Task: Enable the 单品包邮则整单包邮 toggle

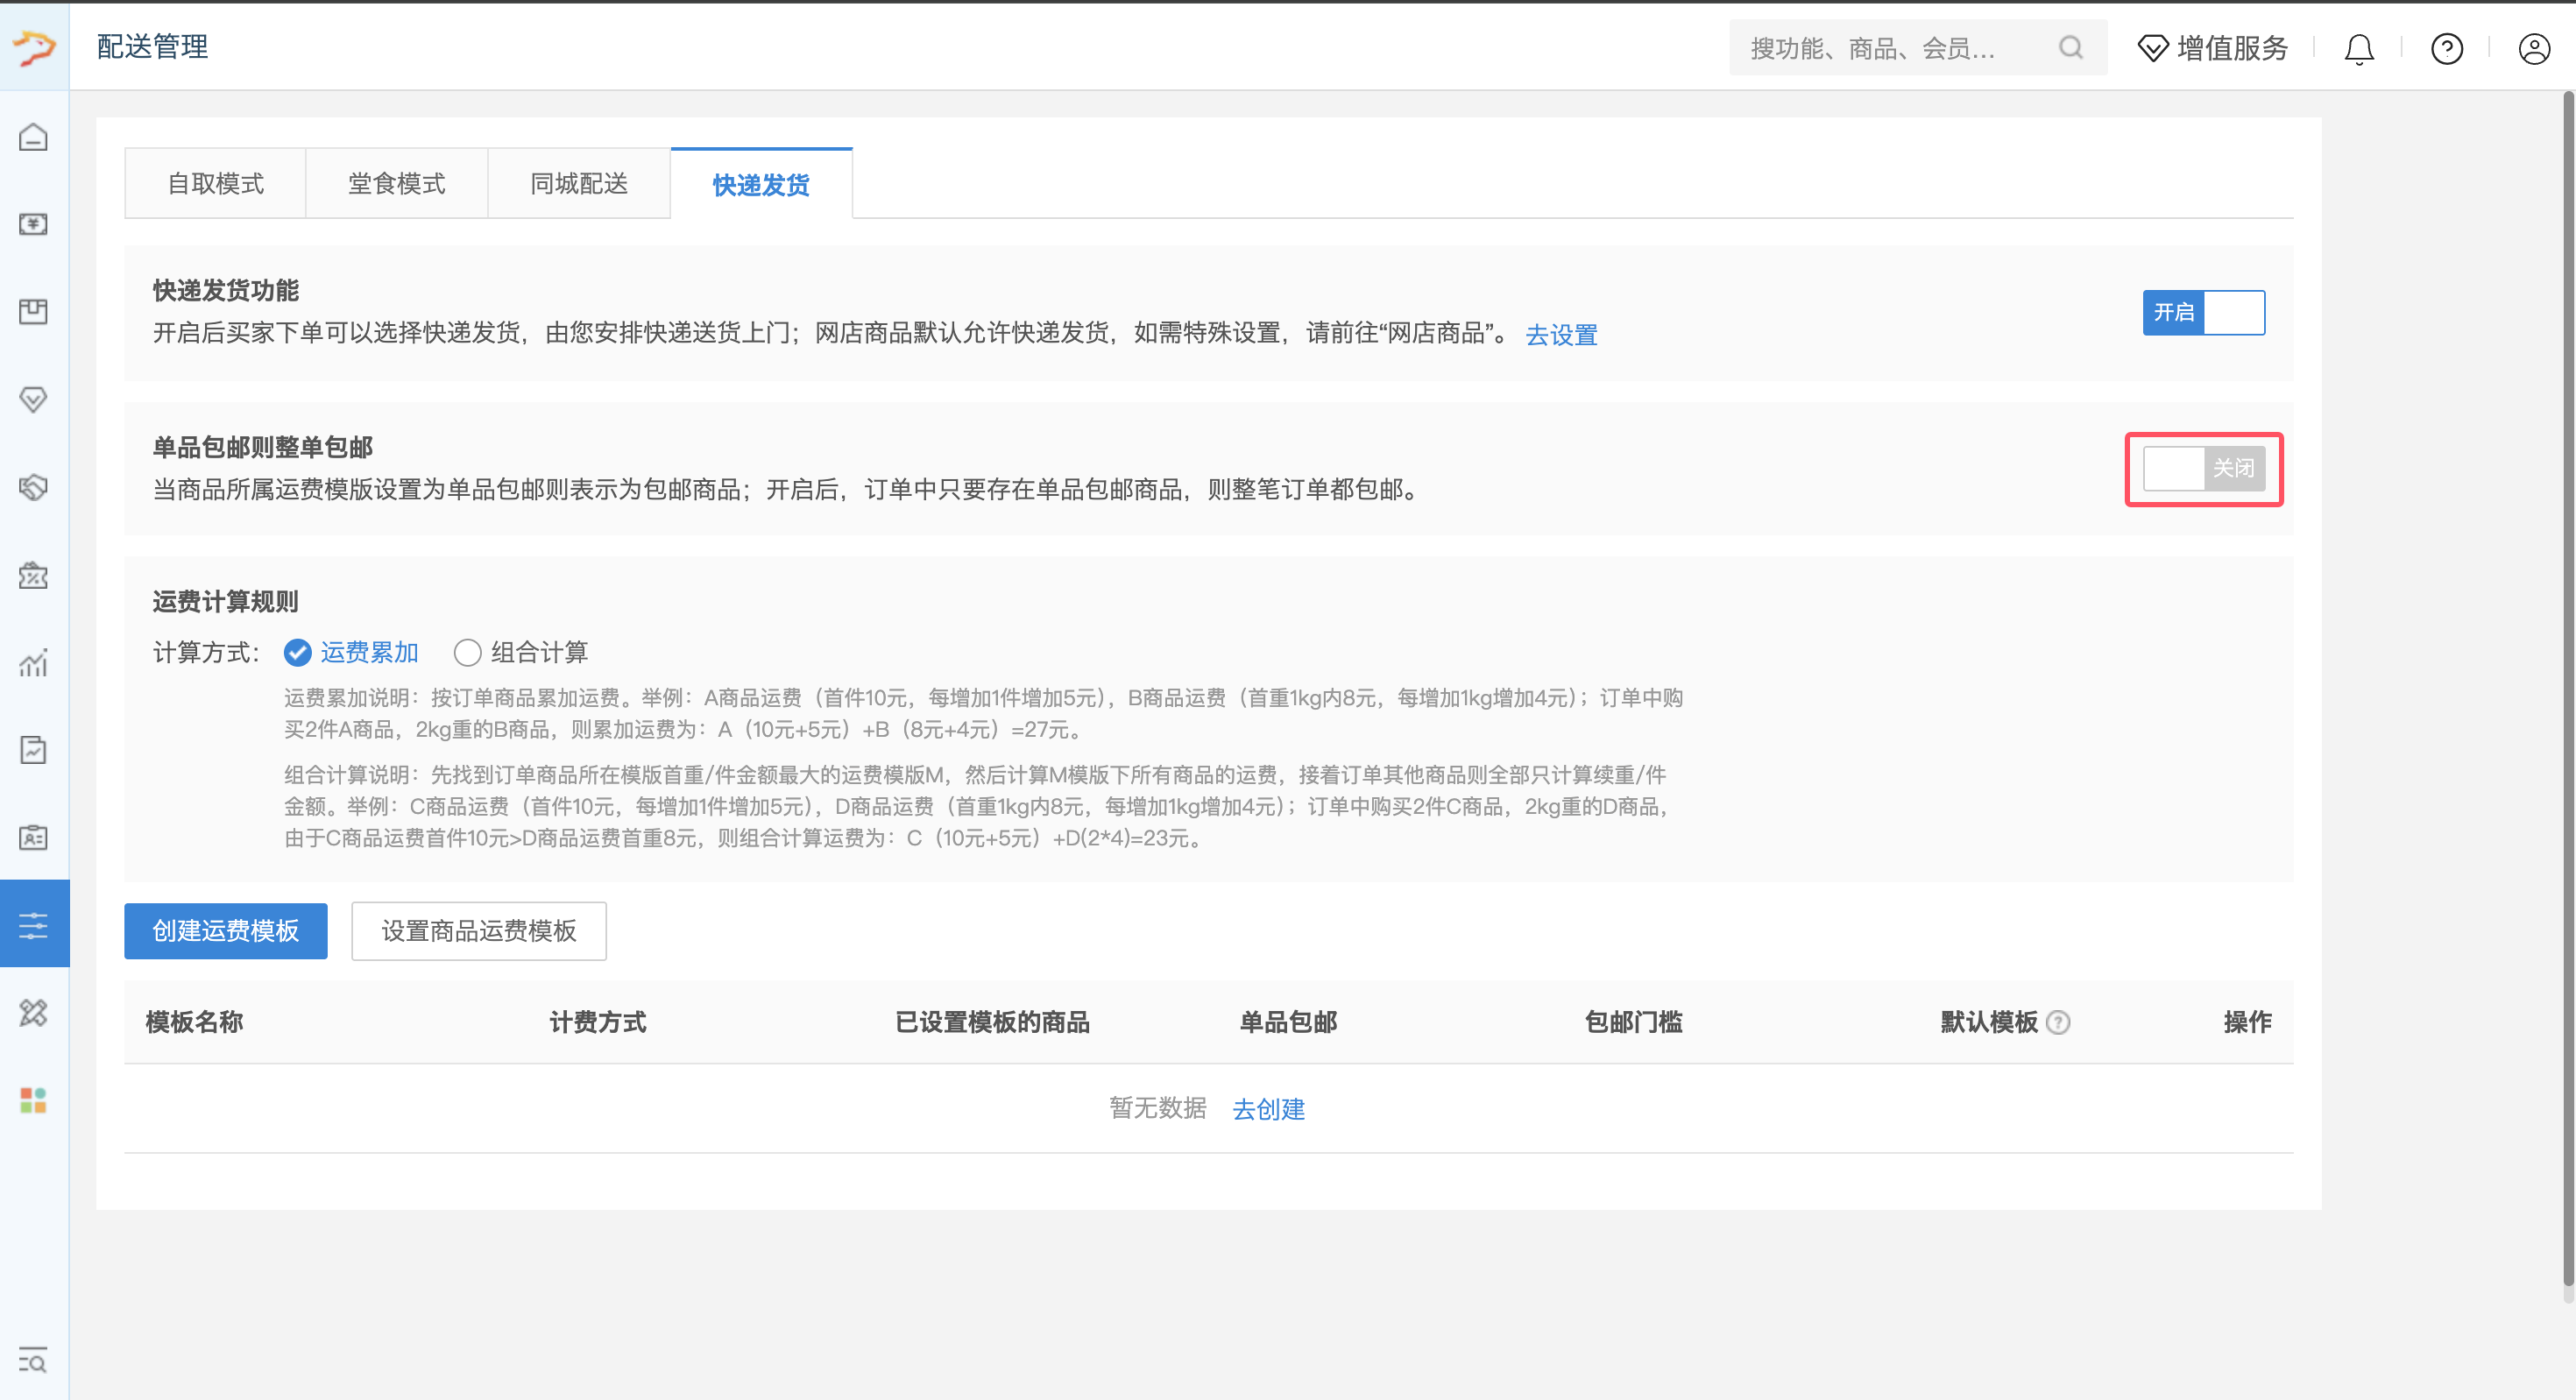Action: [x=2203, y=469]
